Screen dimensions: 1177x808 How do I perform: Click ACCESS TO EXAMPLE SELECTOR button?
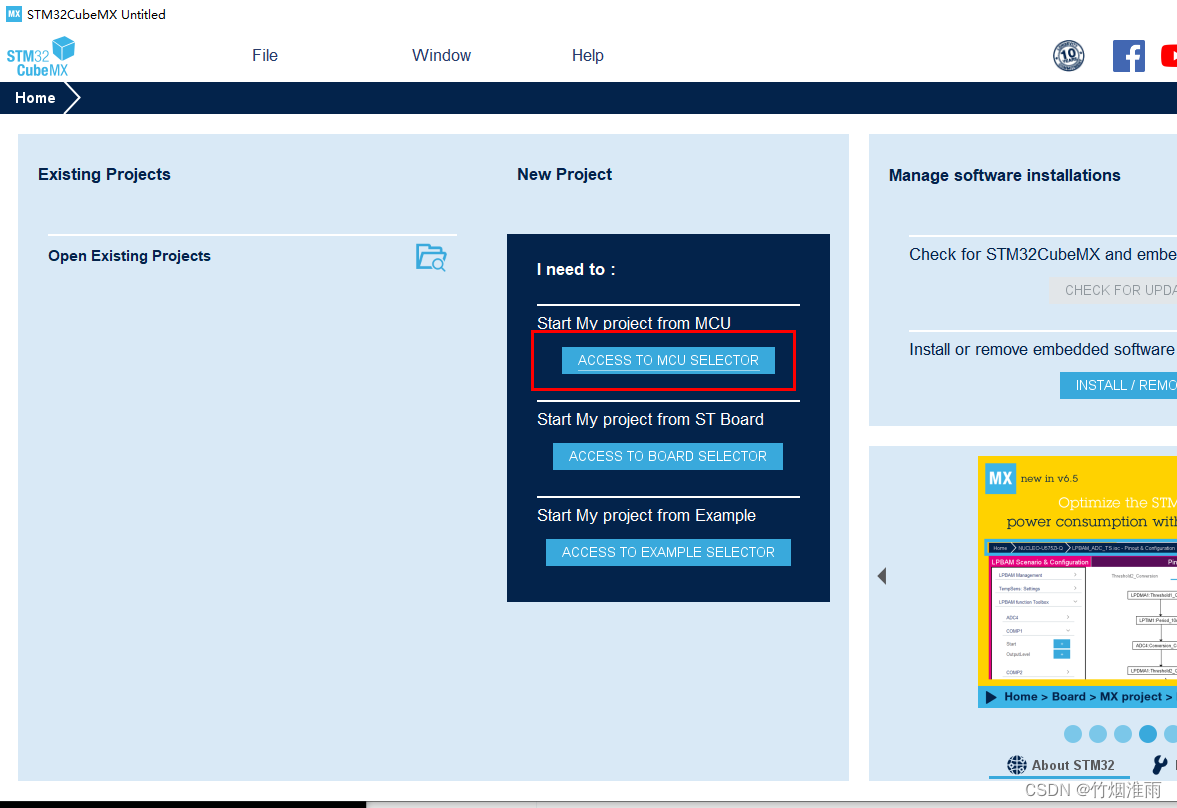tap(668, 553)
